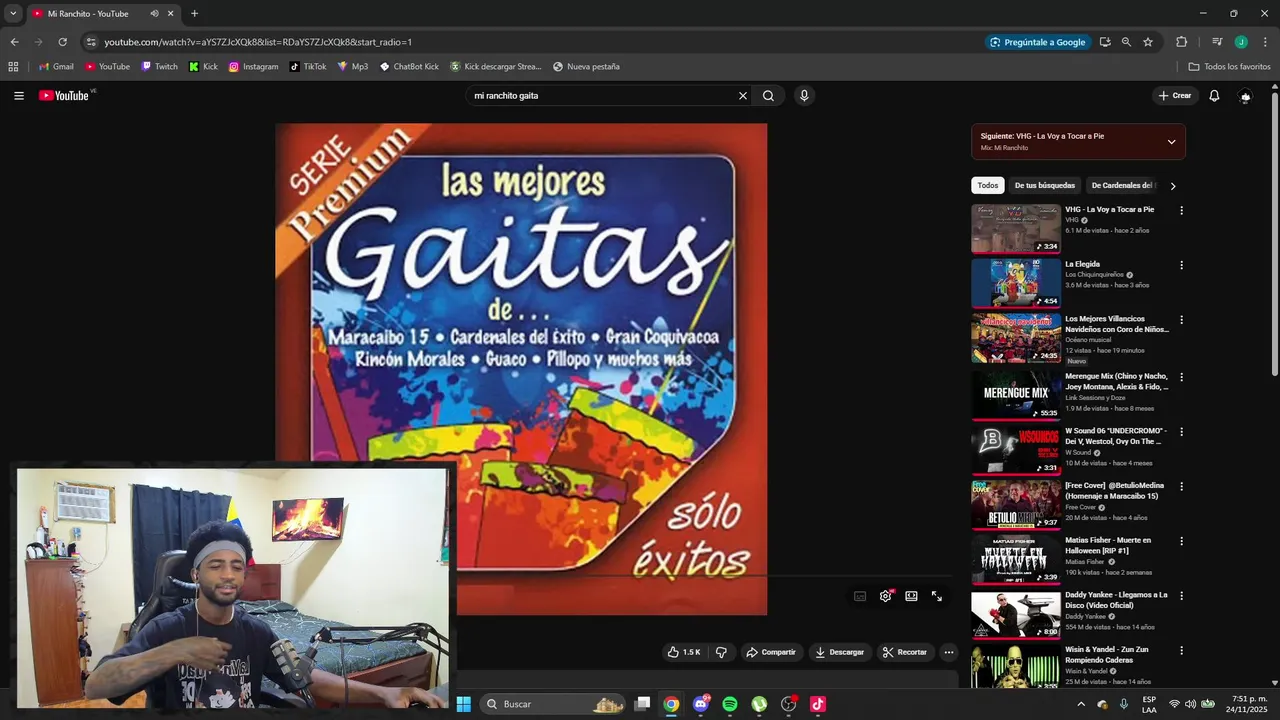The height and width of the screenshot is (720, 1280).
Task: Open Chrome media controls icon
Action: tap(1217, 42)
